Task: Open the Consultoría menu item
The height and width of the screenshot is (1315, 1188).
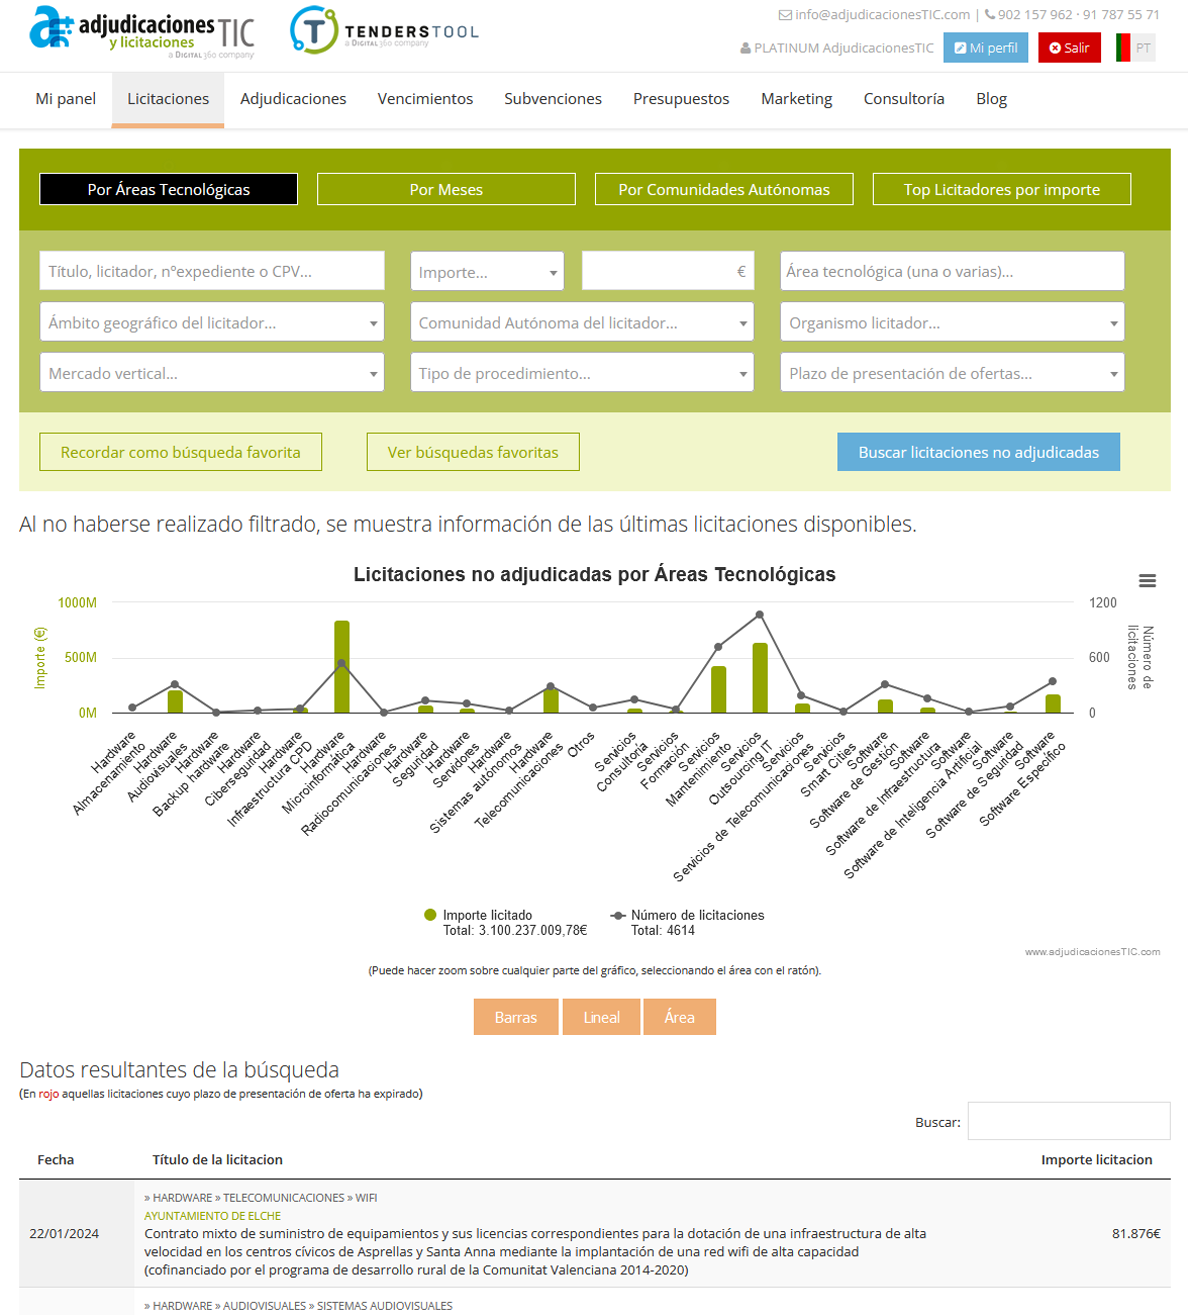Action: (x=904, y=99)
